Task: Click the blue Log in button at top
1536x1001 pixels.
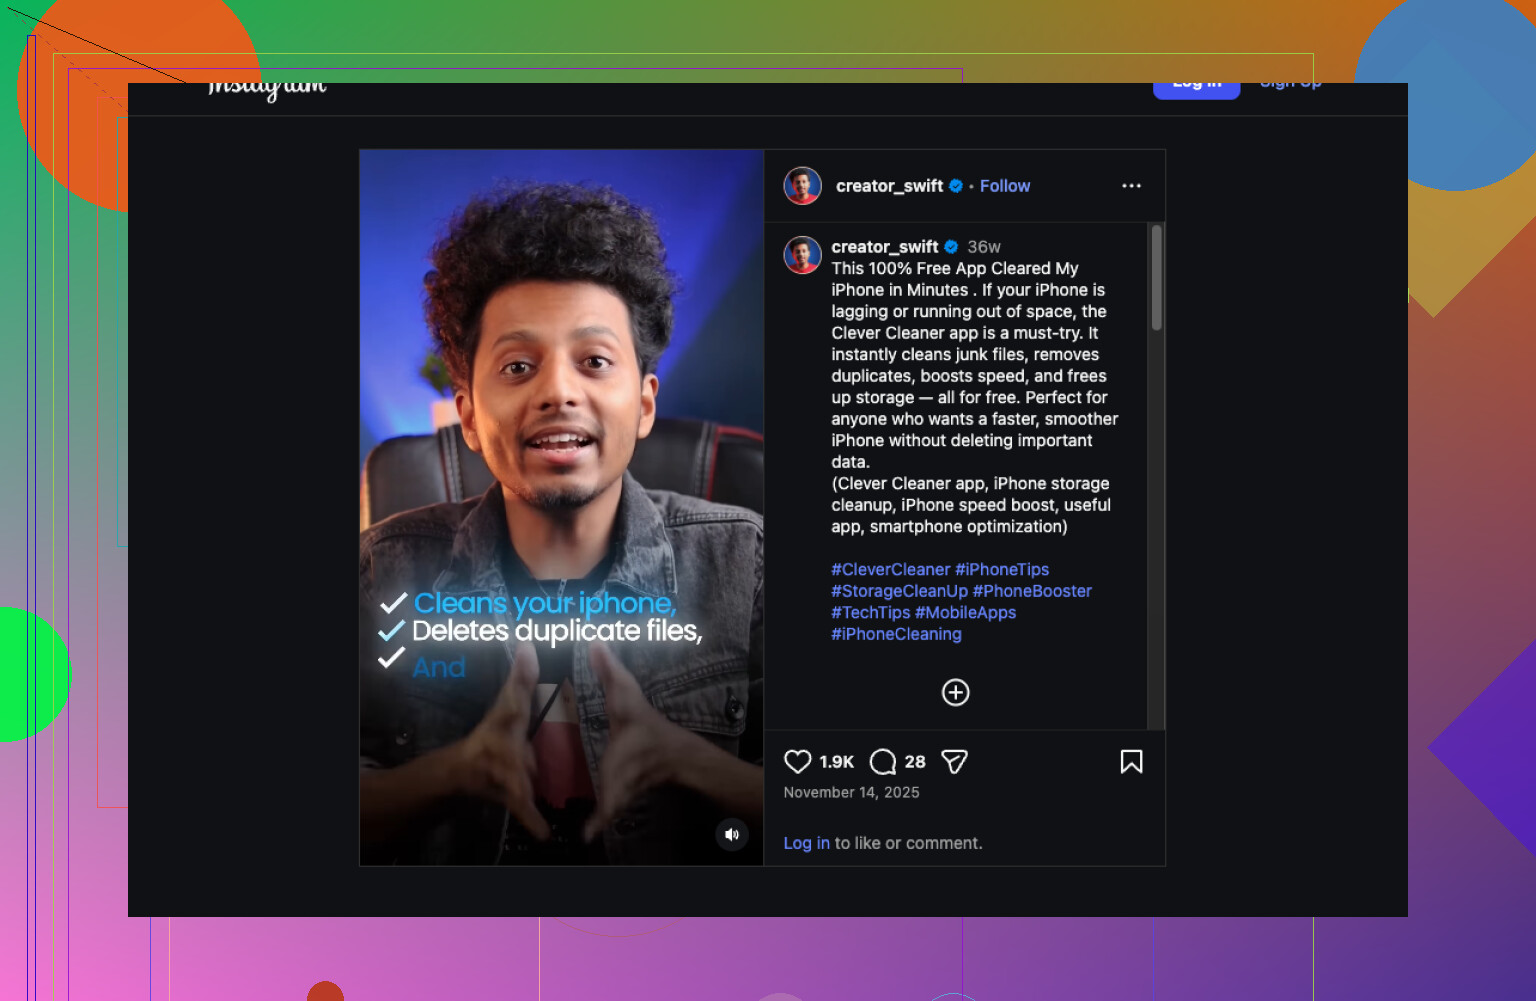Action: coord(1197,90)
